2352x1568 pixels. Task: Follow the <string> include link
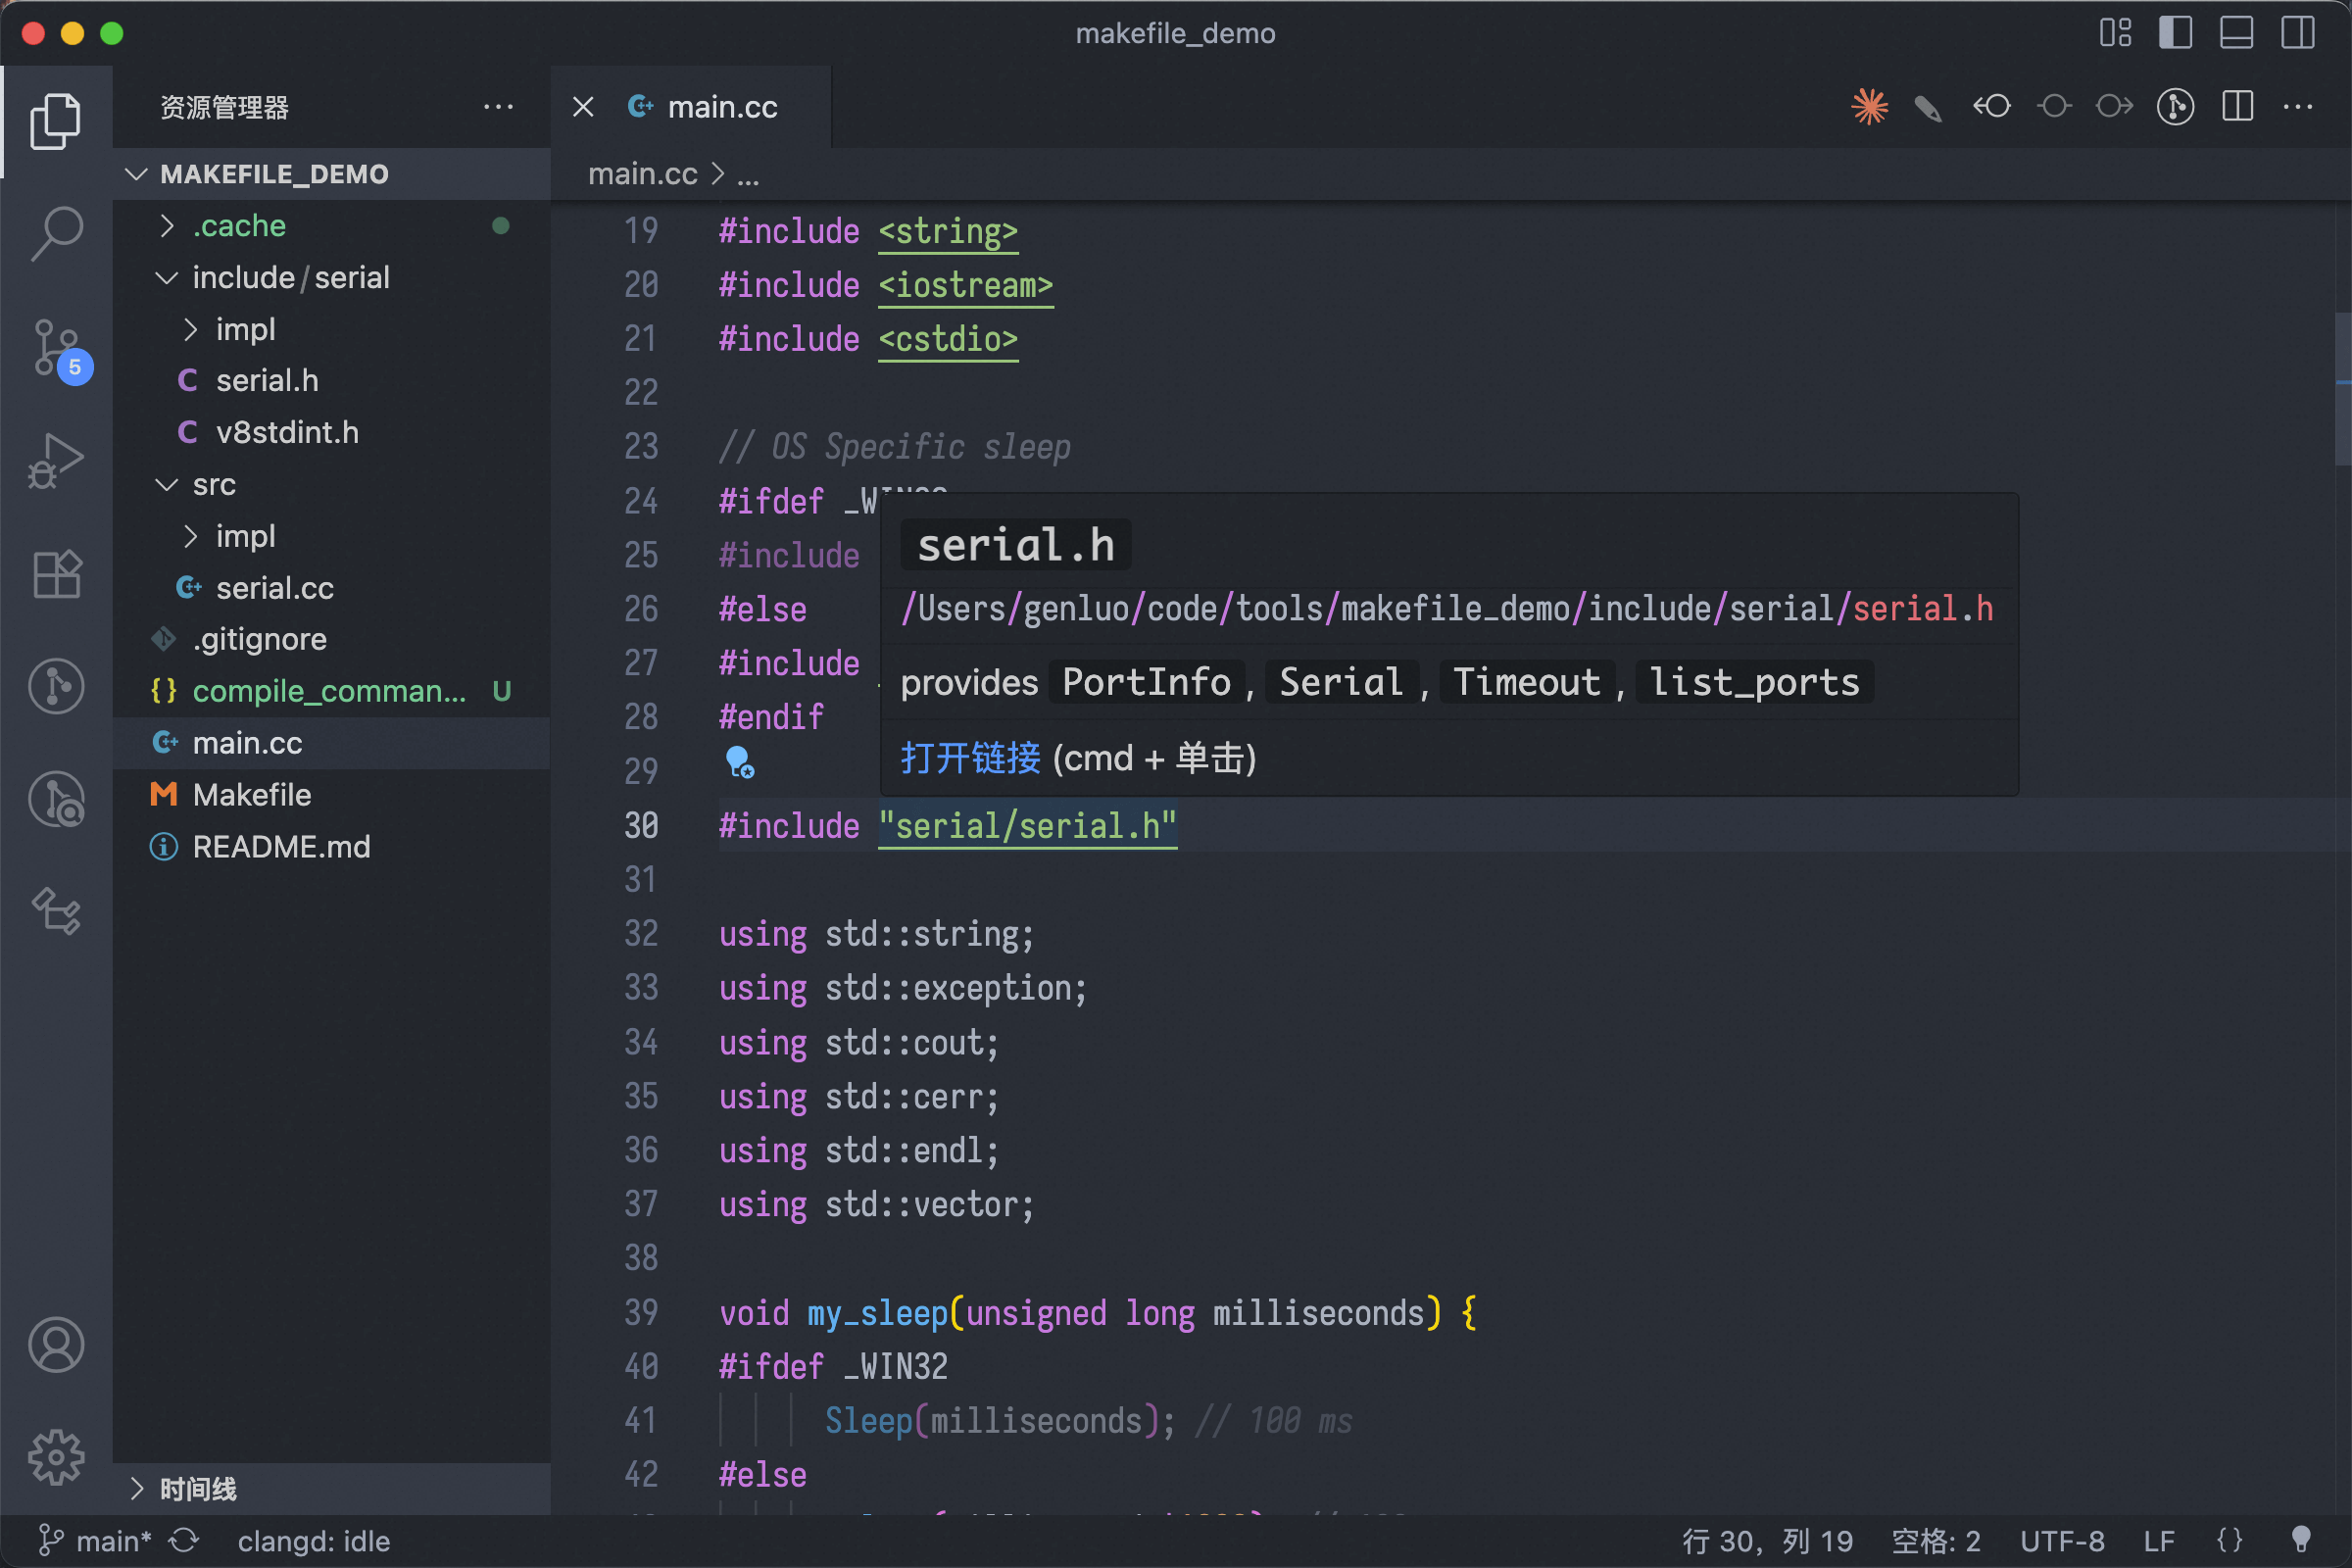(x=948, y=231)
